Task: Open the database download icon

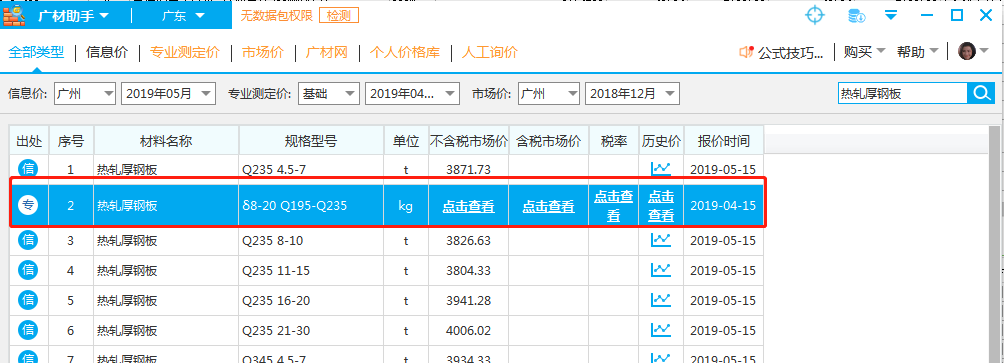Action: click(857, 15)
